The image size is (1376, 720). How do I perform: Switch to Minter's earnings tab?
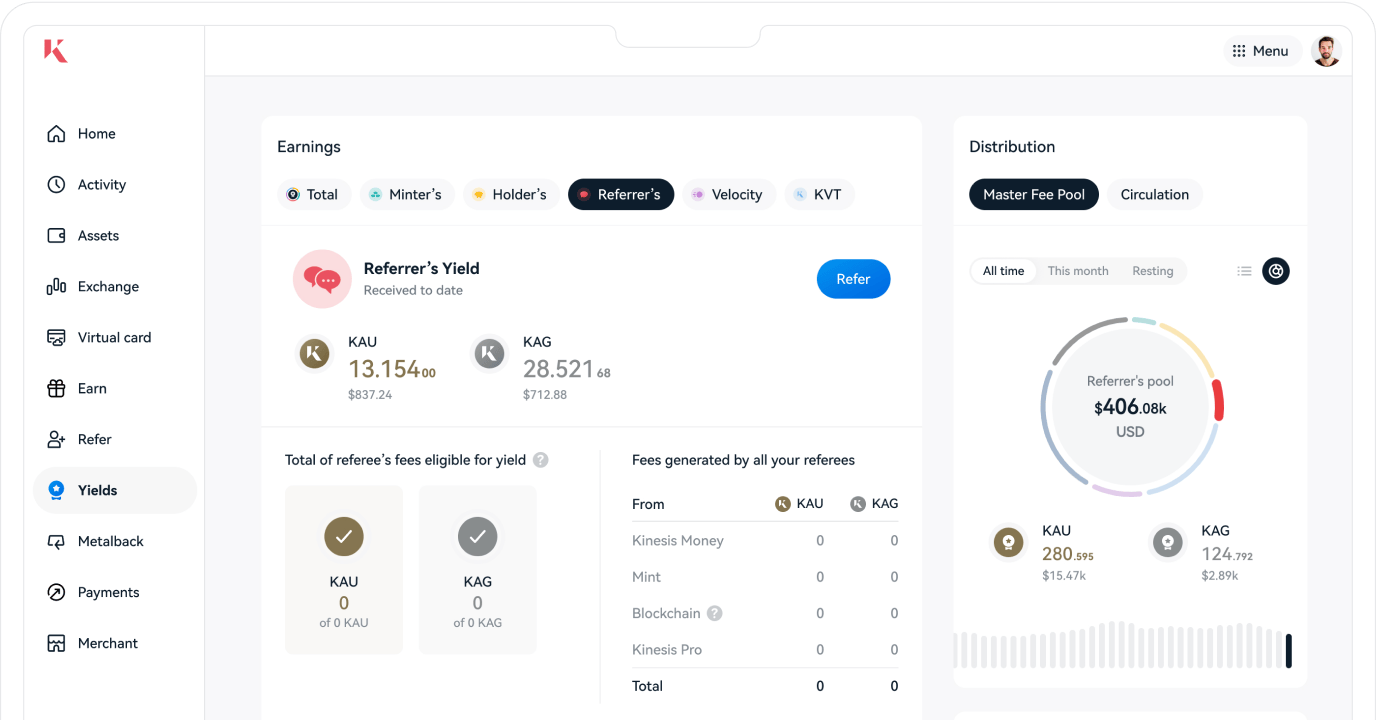point(406,195)
